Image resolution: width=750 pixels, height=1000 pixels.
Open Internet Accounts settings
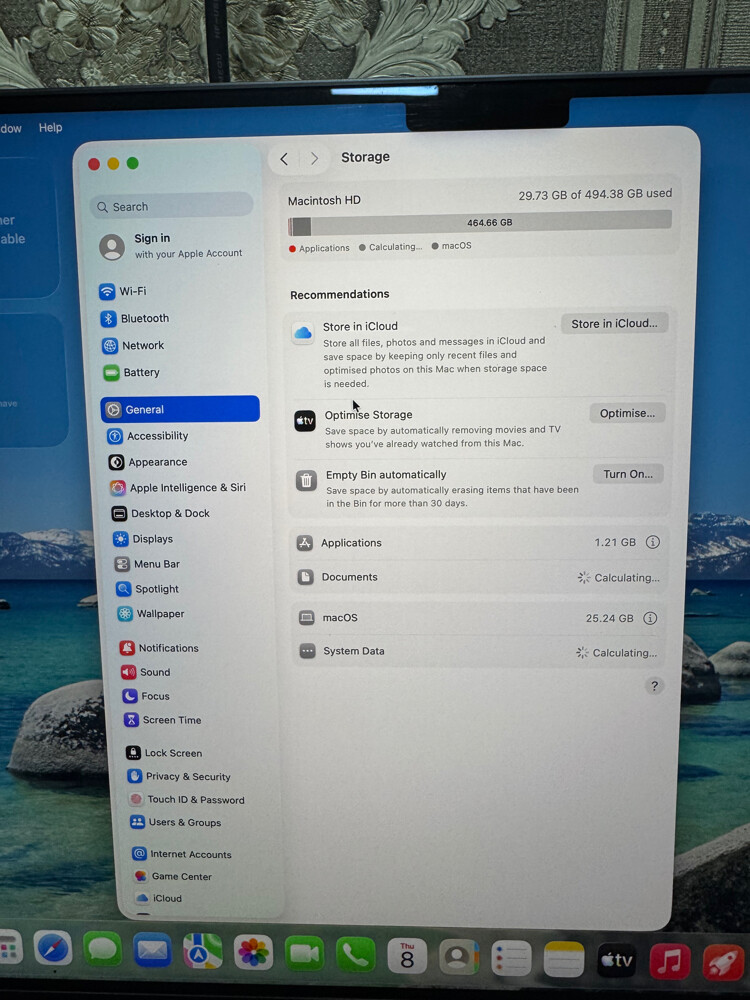pyautogui.click(x=182, y=854)
